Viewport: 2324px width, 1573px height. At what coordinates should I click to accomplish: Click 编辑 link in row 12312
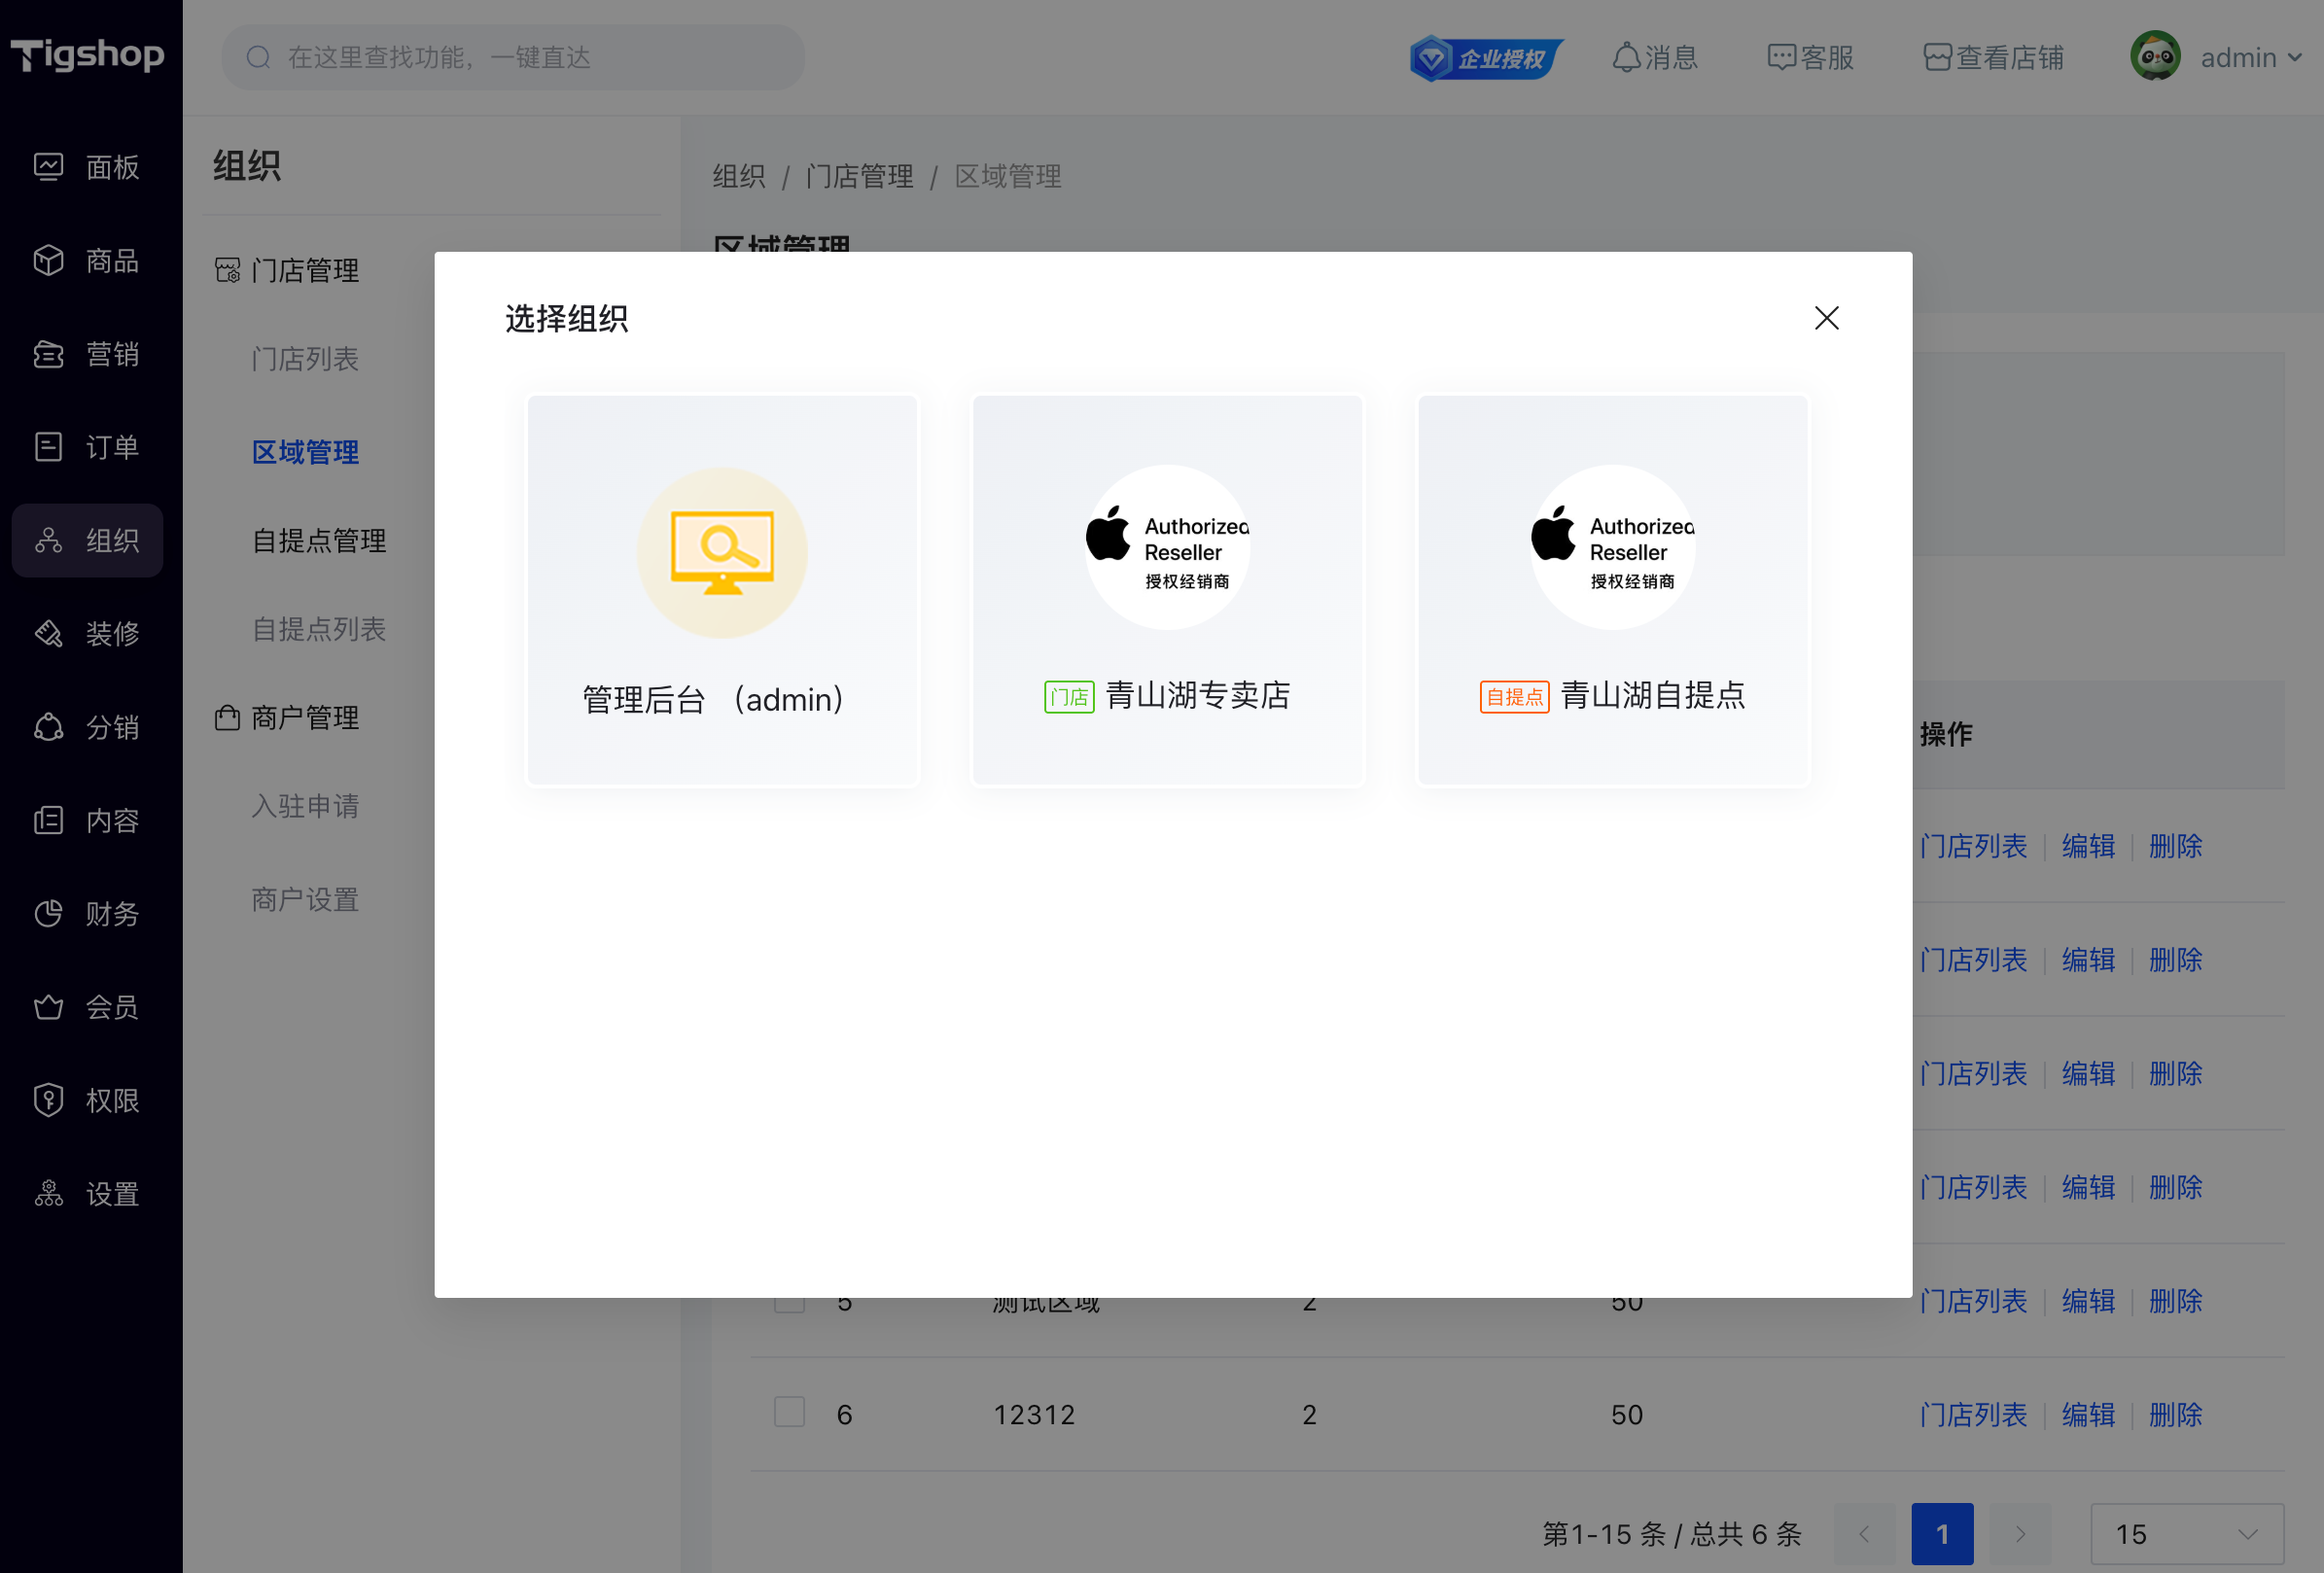pyautogui.click(x=2088, y=1414)
